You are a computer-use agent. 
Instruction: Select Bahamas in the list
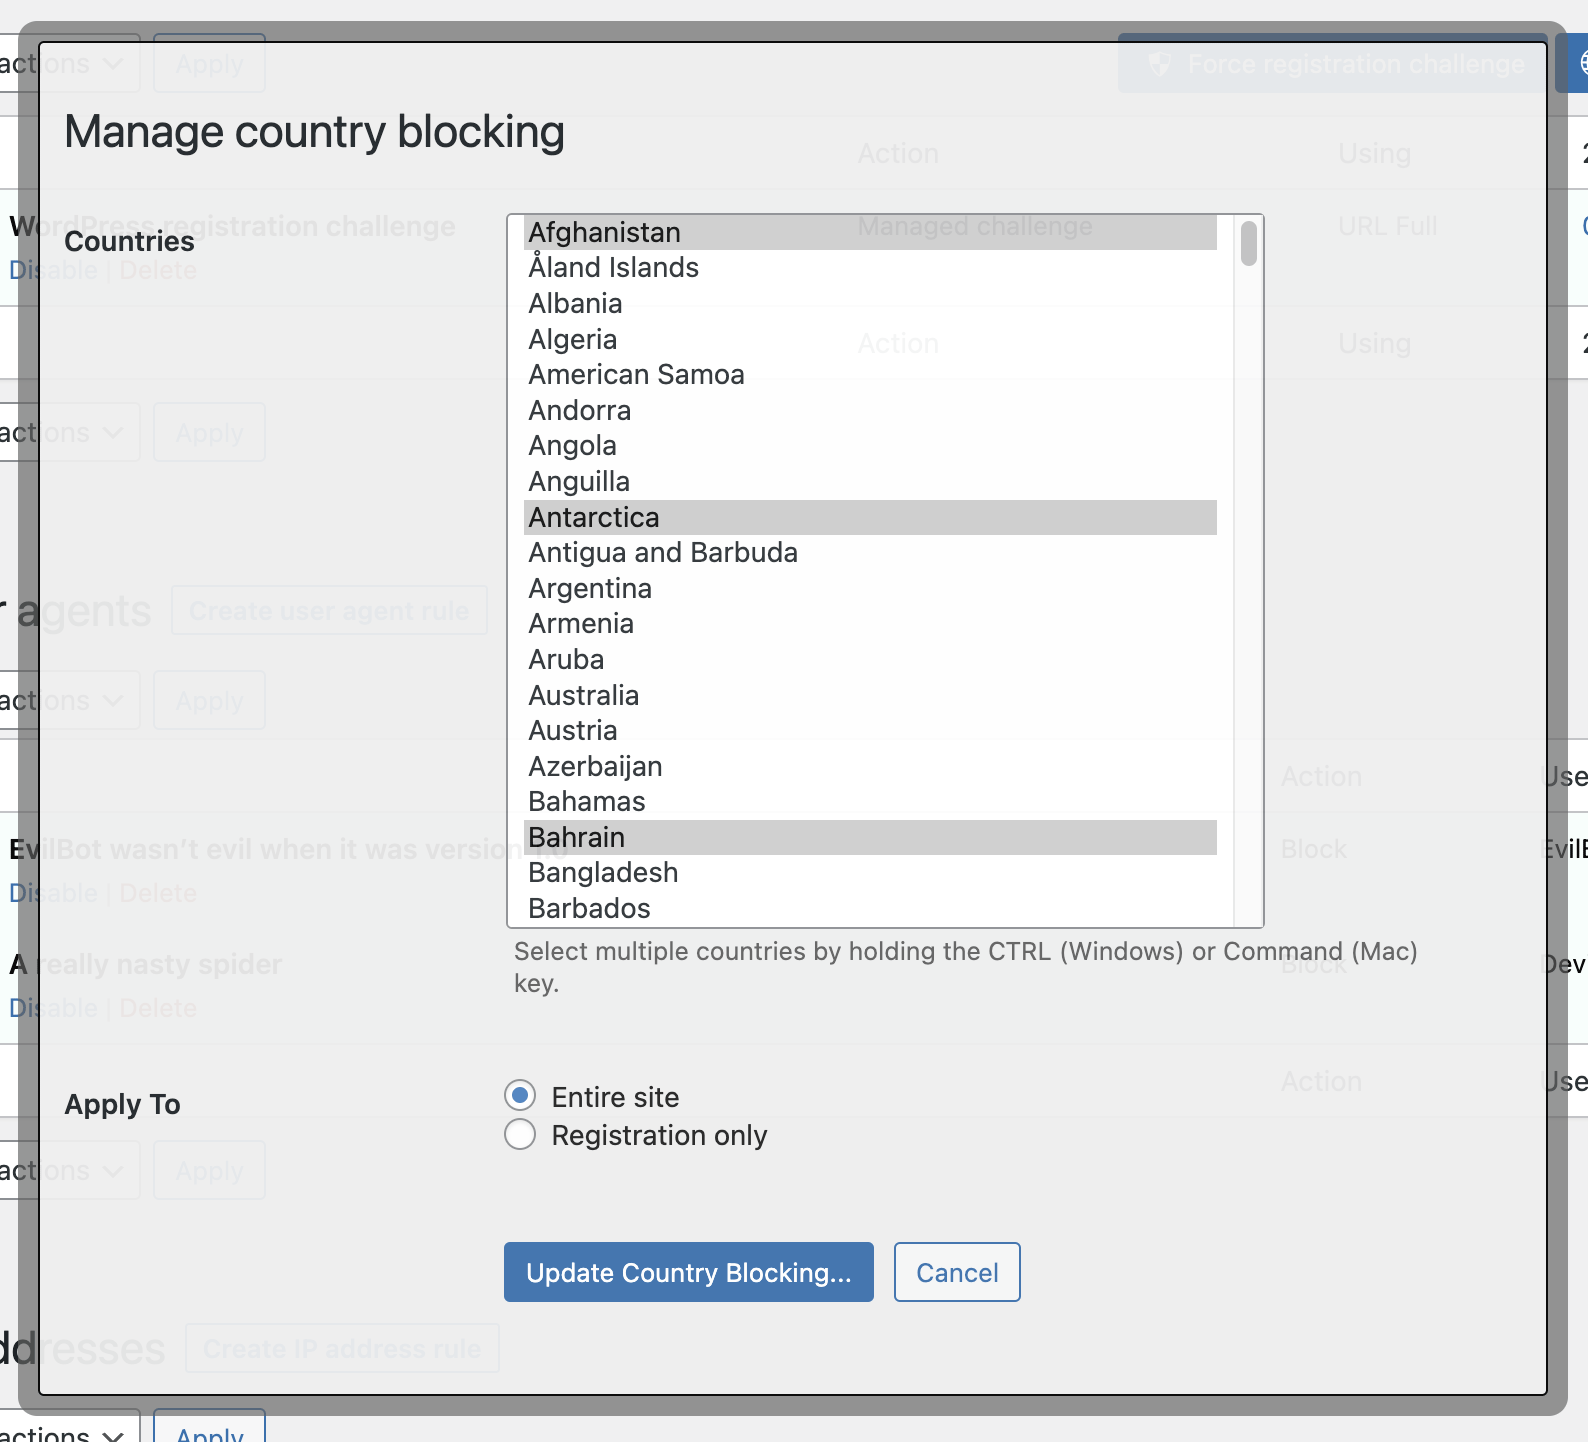pyautogui.click(x=870, y=802)
